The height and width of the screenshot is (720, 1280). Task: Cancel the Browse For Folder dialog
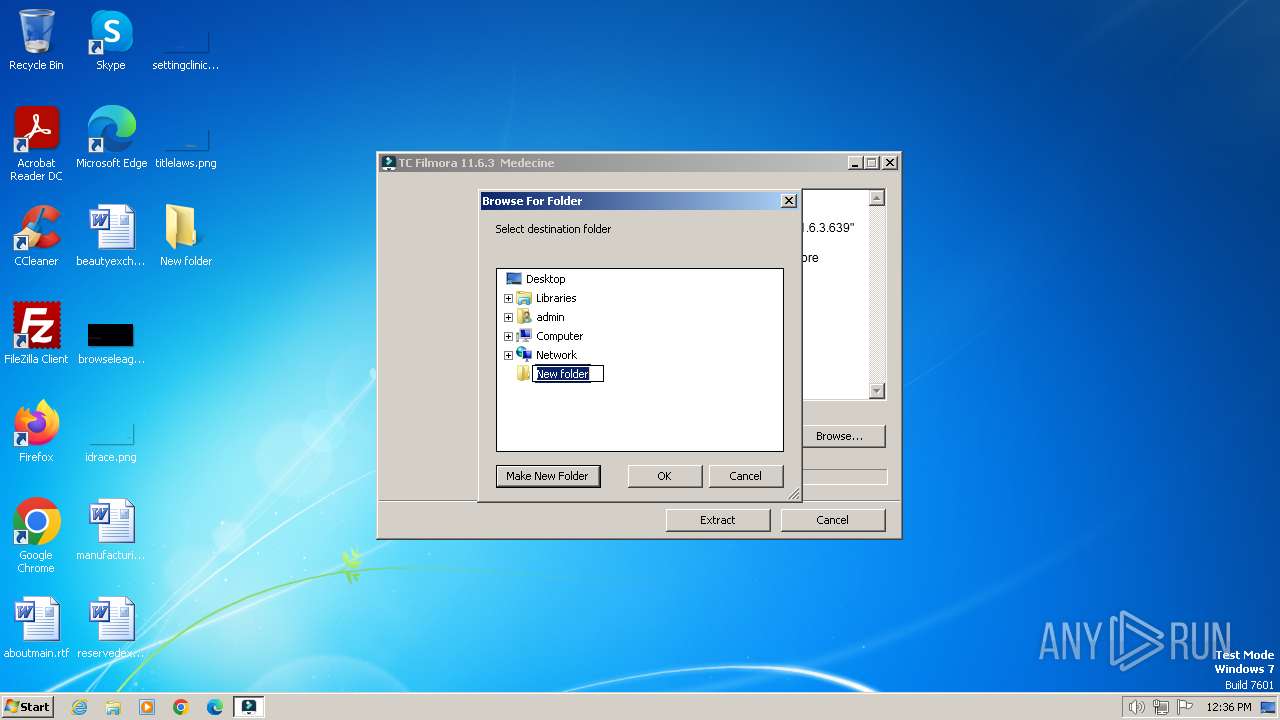point(745,476)
